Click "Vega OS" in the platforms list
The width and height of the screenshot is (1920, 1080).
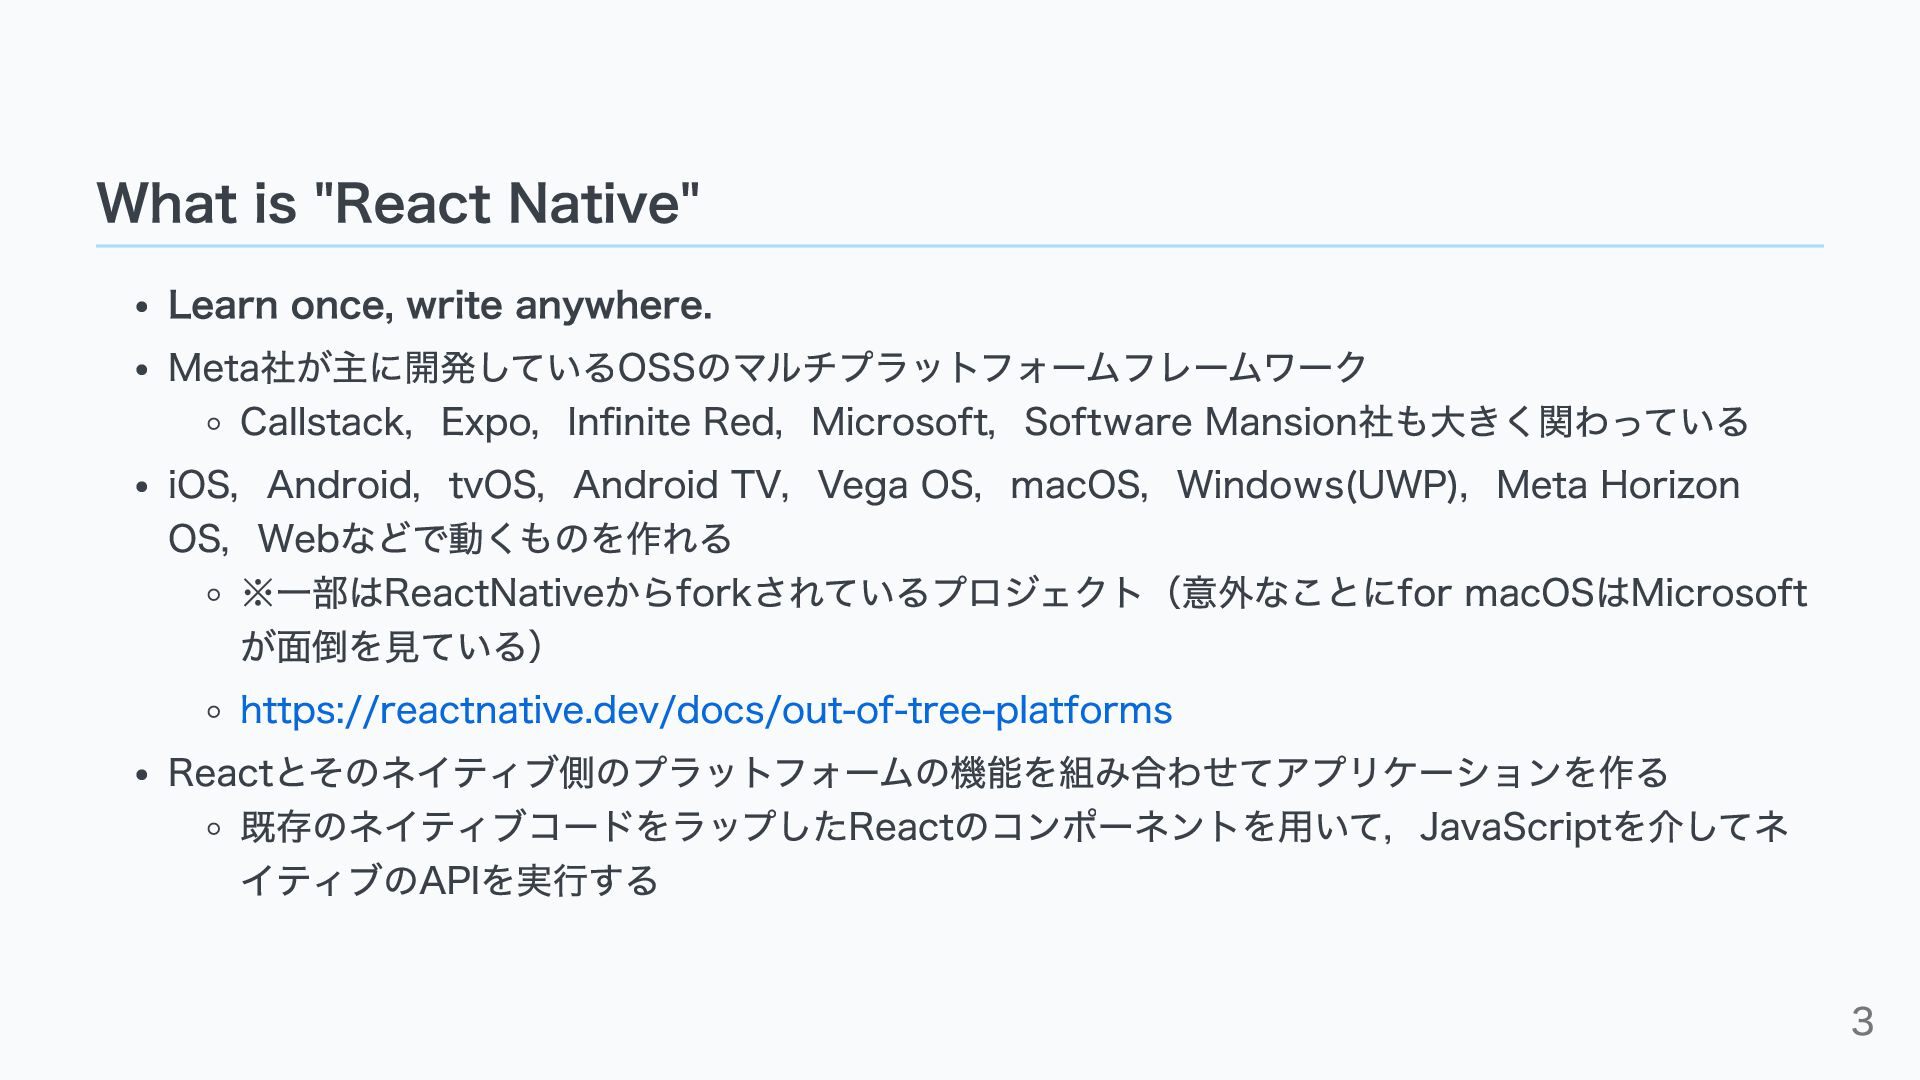[895, 485]
